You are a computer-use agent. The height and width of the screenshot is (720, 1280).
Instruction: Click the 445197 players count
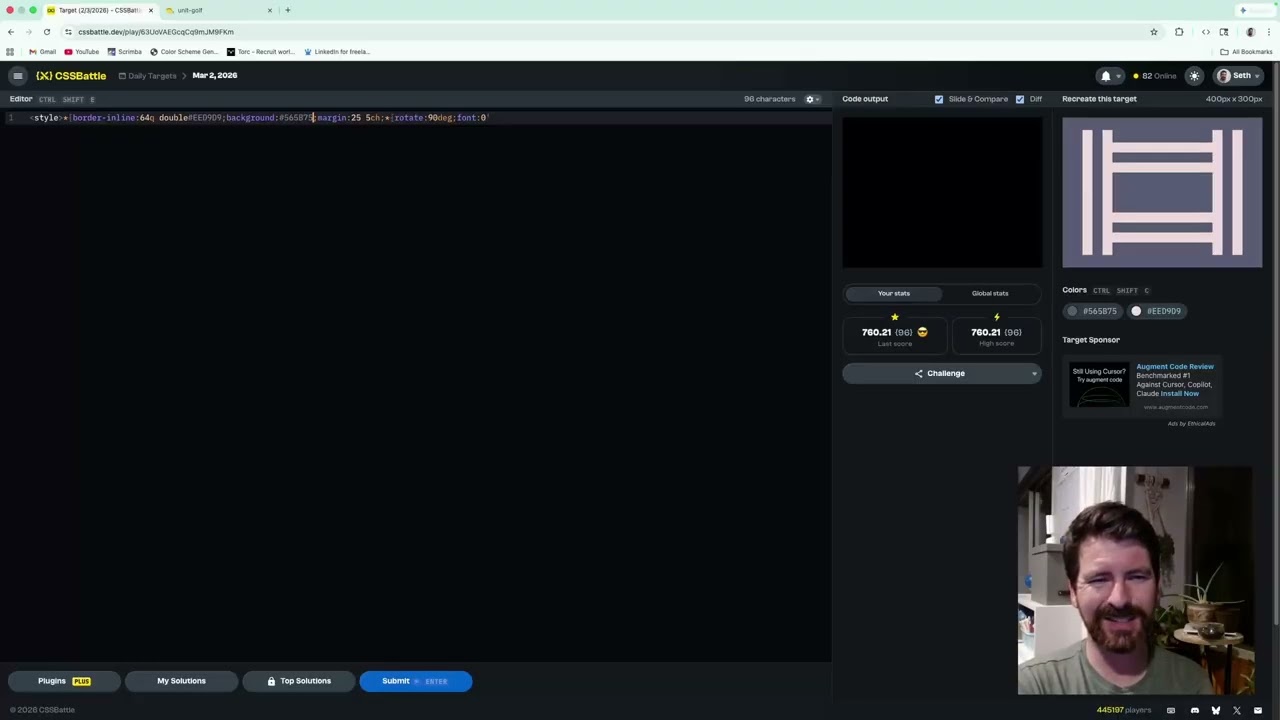click(1123, 711)
